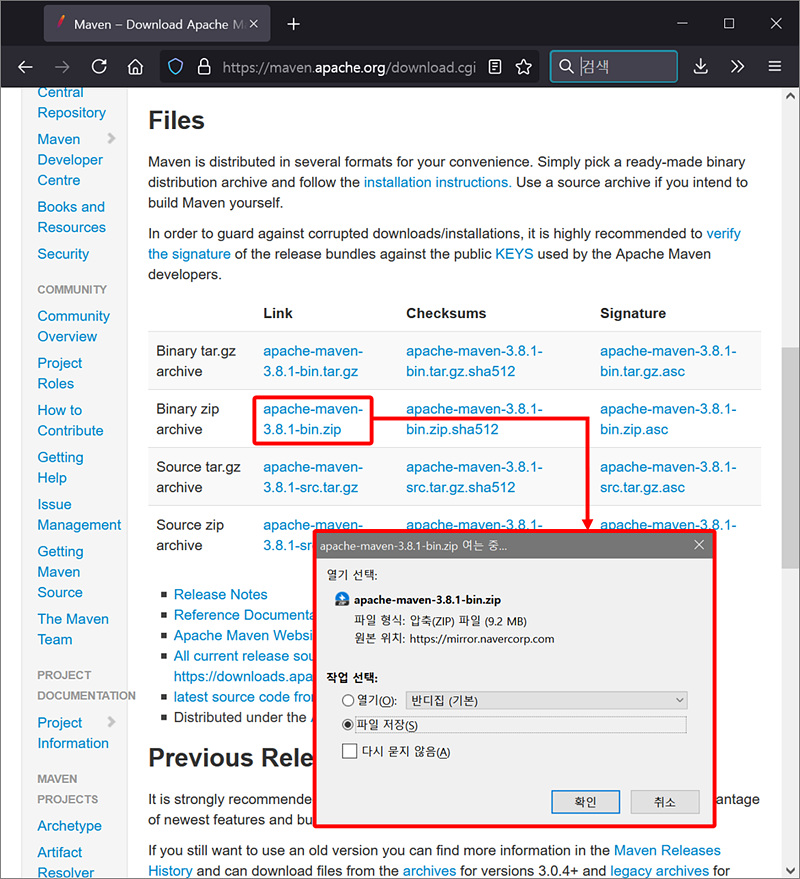The image size is (800, 879).
Task: Open the Central Repository sidebar link
Action: point(71,103)
